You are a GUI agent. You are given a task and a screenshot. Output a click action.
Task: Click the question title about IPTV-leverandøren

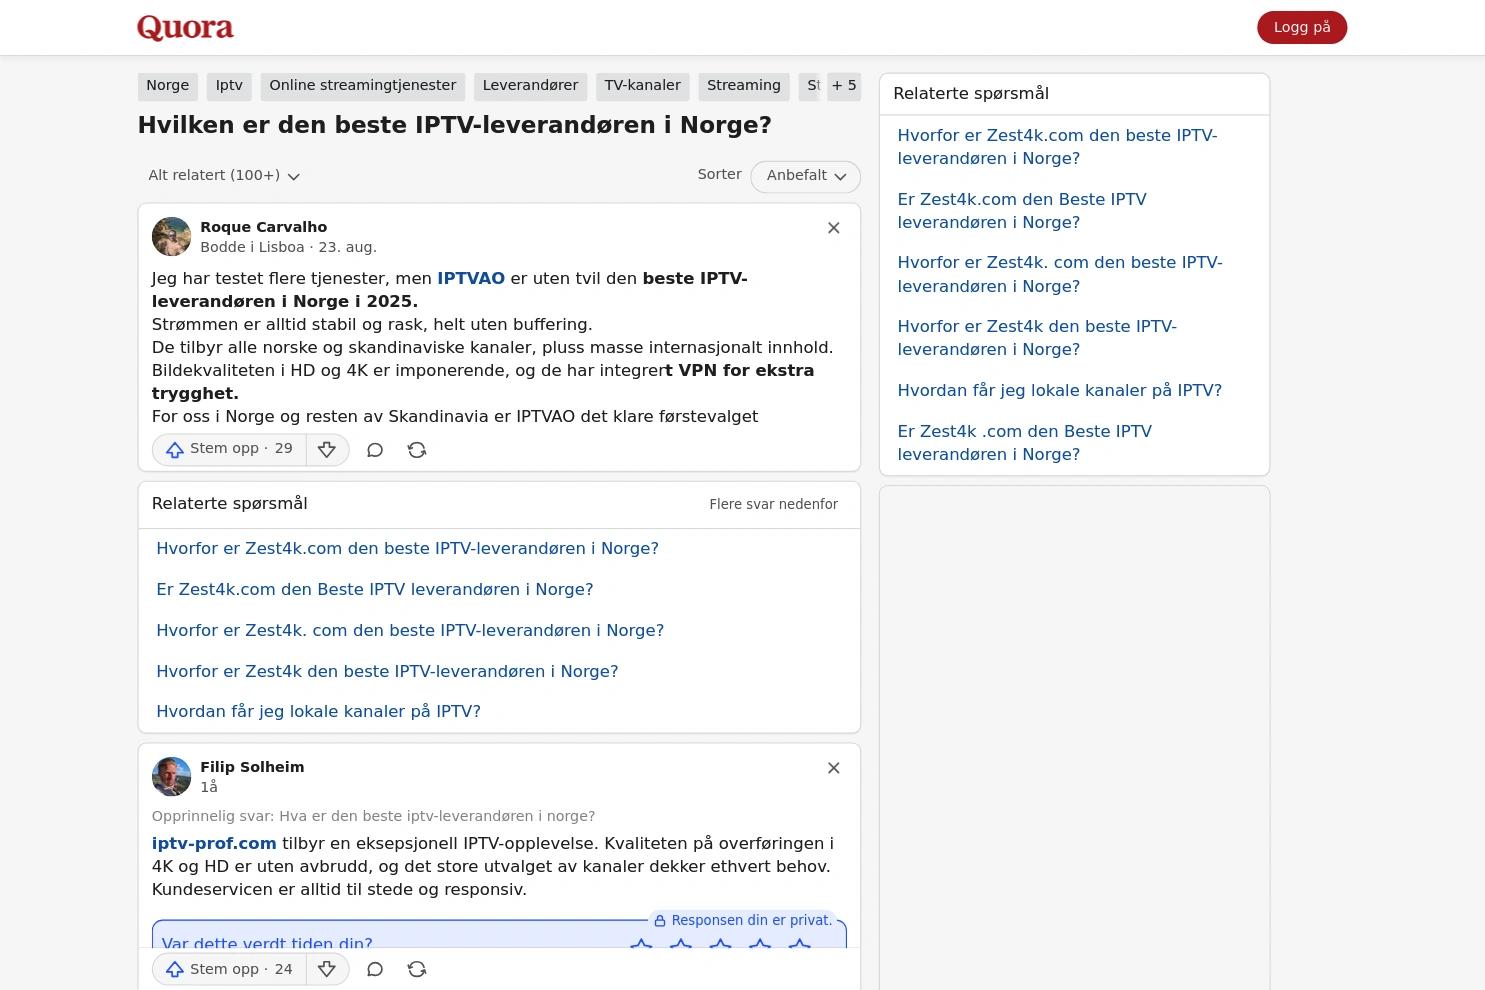pos(455,126)
